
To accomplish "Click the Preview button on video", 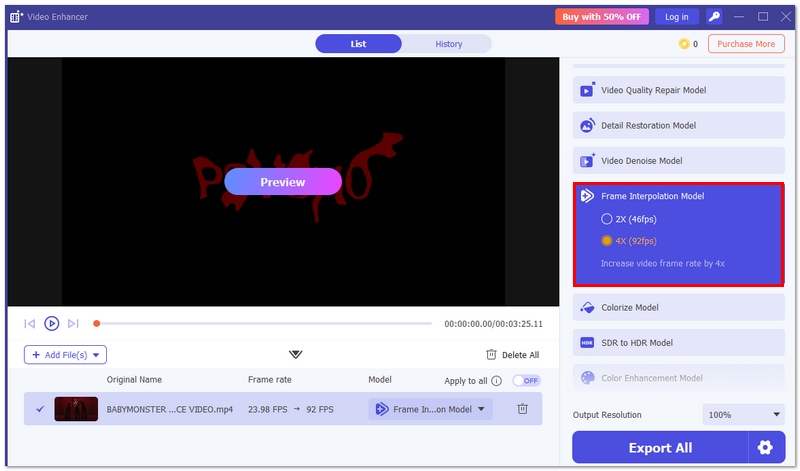I will pyautogui.click(x=283, y=182).
